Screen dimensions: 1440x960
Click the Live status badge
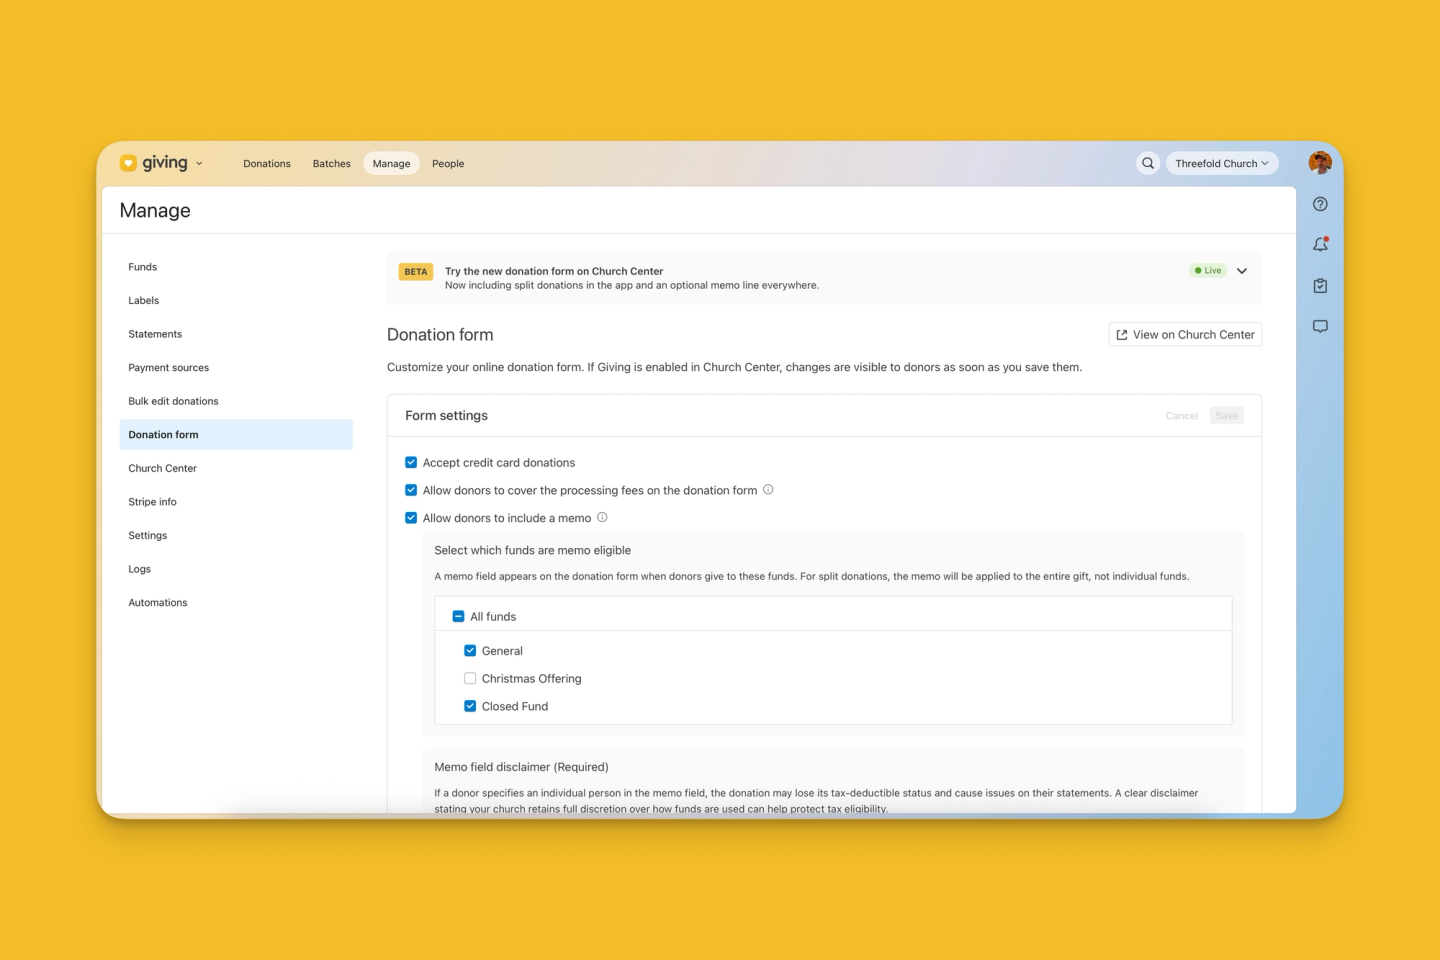tap(1208, 271)
